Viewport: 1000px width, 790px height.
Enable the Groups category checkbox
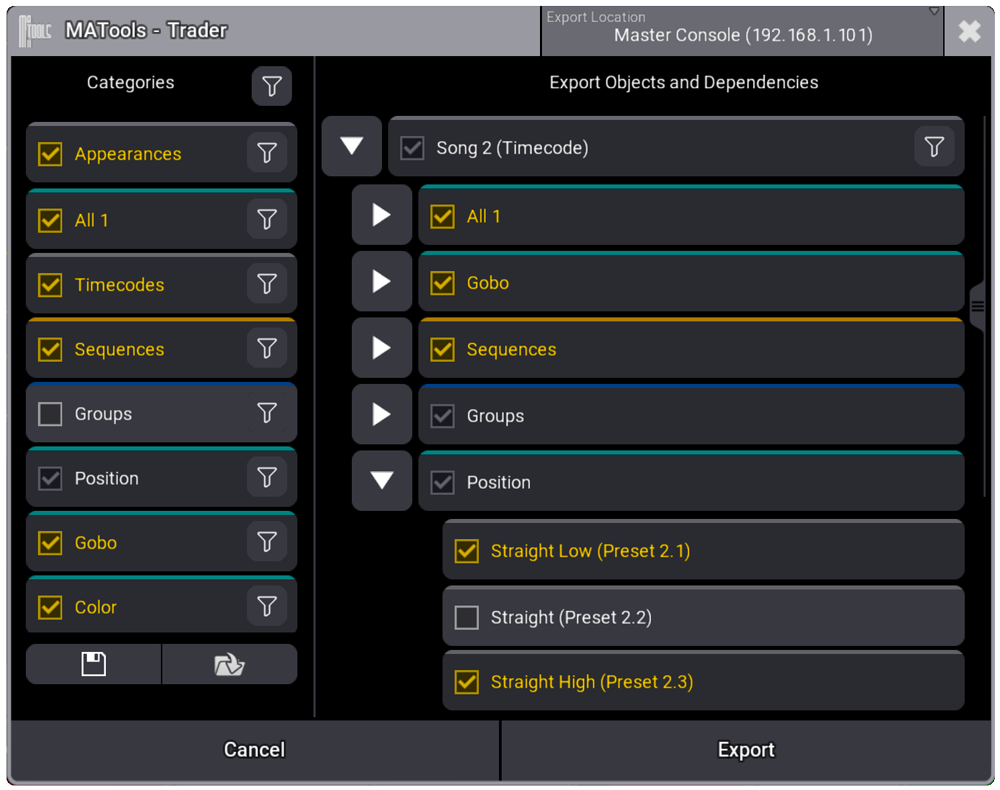pyautogui.click(x=50, y=414)
